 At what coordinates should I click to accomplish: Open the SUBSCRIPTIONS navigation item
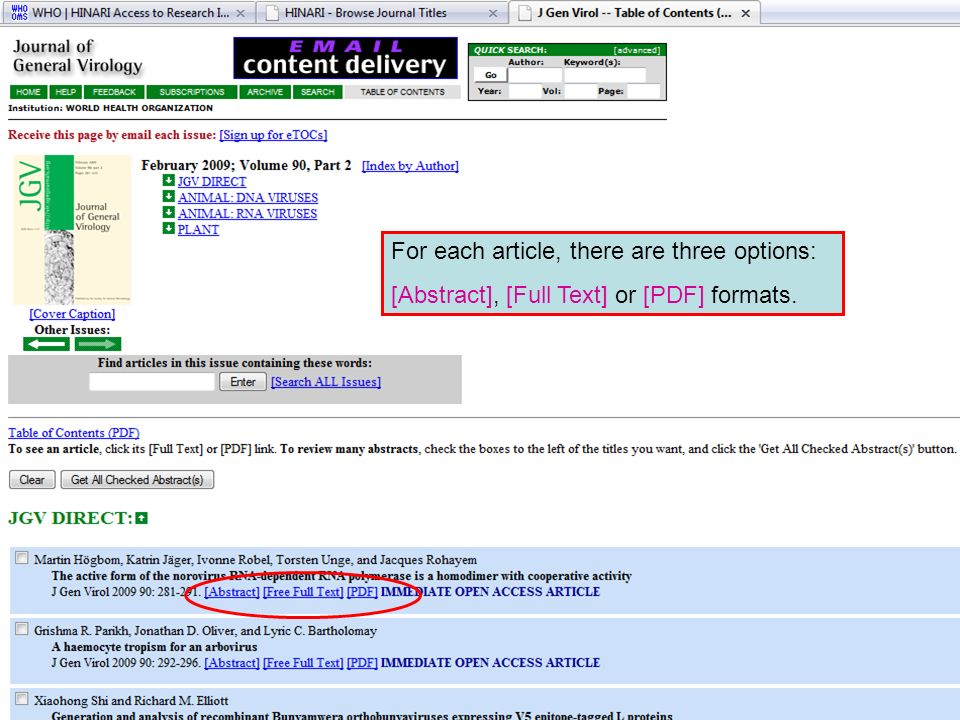[192, 92]
